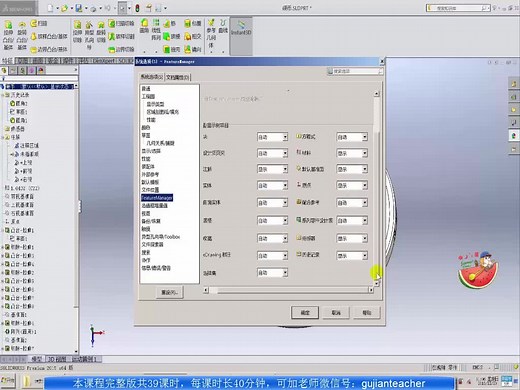Image resolution: width=520 pixels, height=390 pixels.
Task: Open the 注解 (Annotations) visibility dropdown
Action: click(272, 169)
